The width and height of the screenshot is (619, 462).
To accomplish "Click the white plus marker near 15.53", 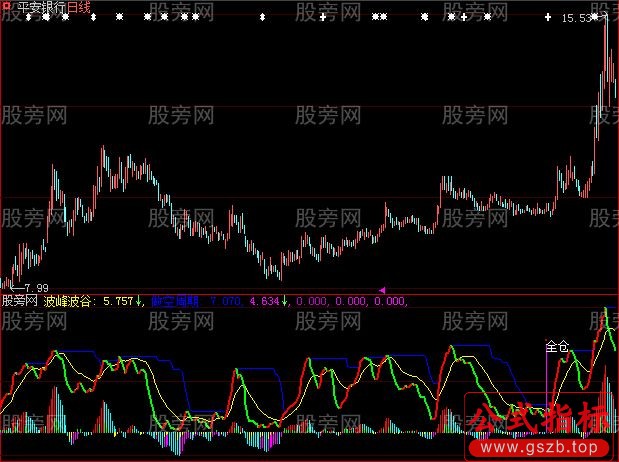I will [x=548, y=18].
